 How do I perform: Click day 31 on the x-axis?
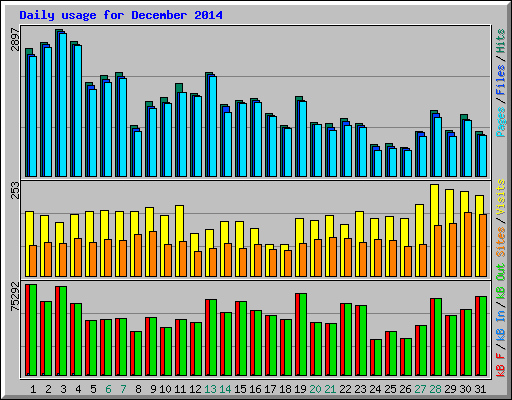pyautogui.click(x=480, y=389)
